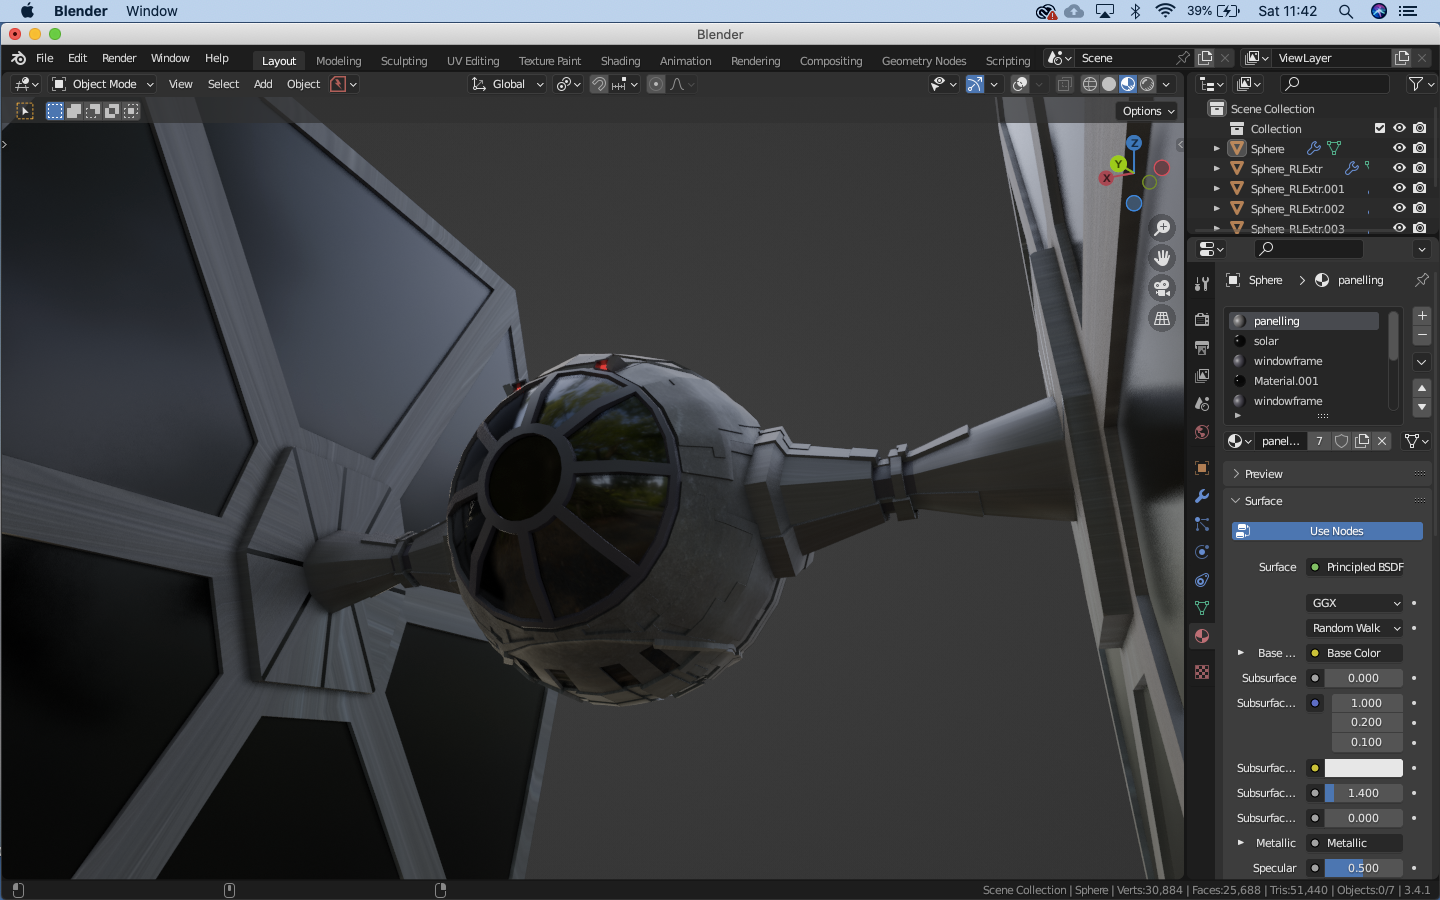Open the Physics properties tab
The image size is (1440, 900).
(1202, 552)
